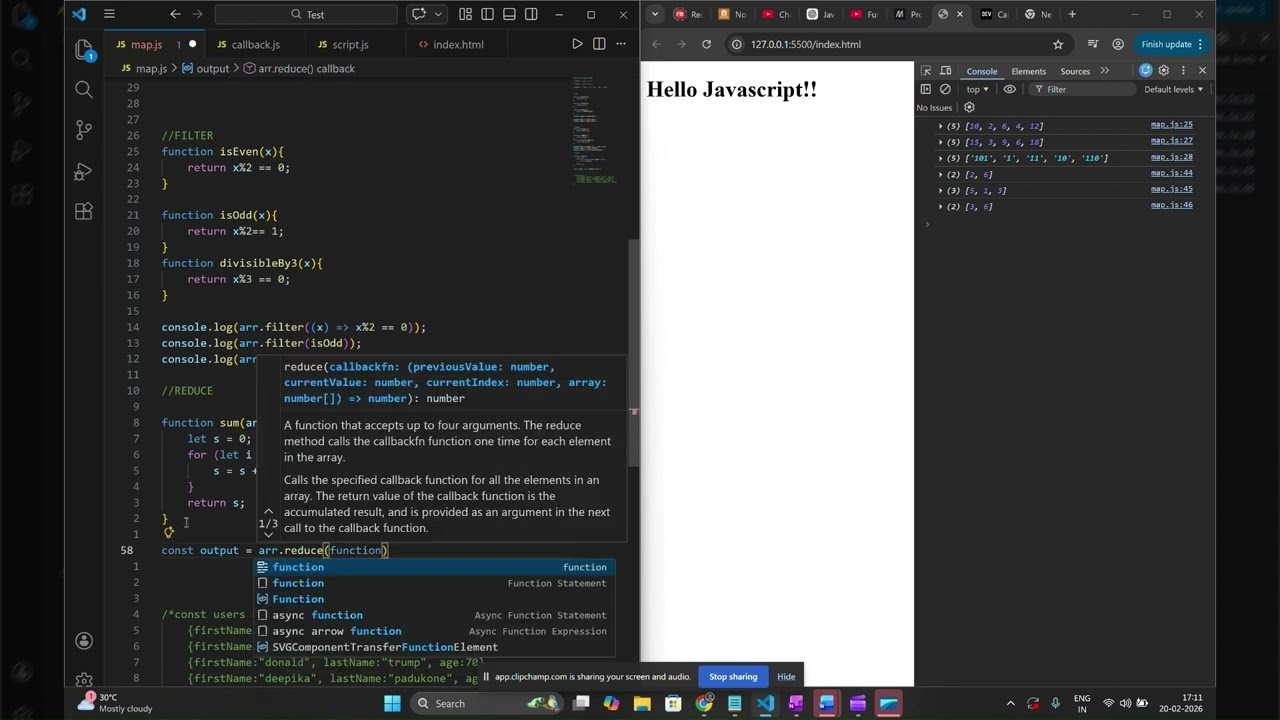Click the lightbulb code action icon
The width and height of the screenshot is (1280, 720).
pos(168,533)
